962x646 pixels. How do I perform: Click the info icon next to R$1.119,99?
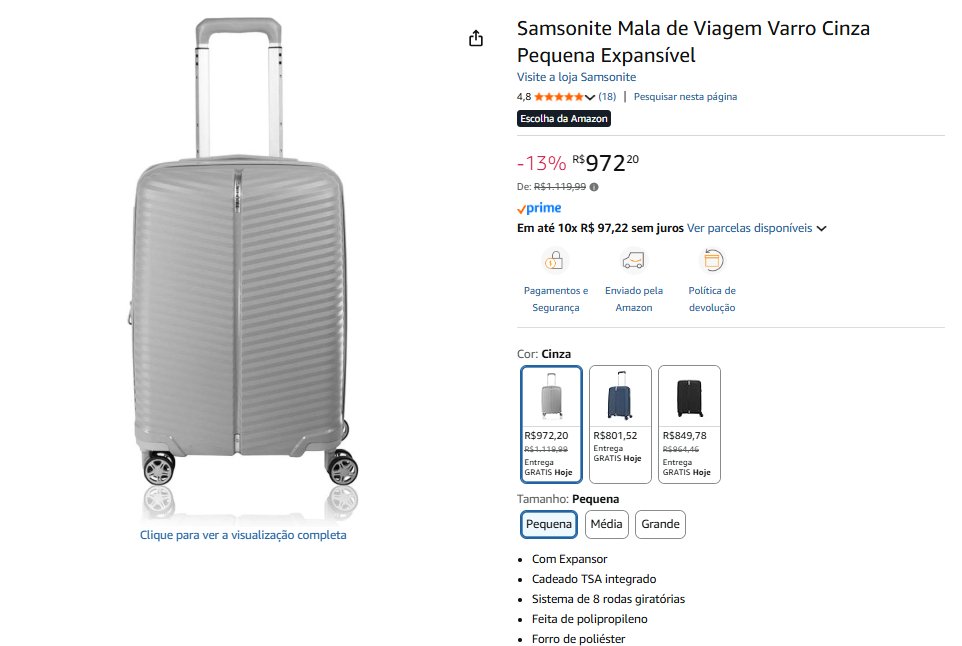[594, 186]
